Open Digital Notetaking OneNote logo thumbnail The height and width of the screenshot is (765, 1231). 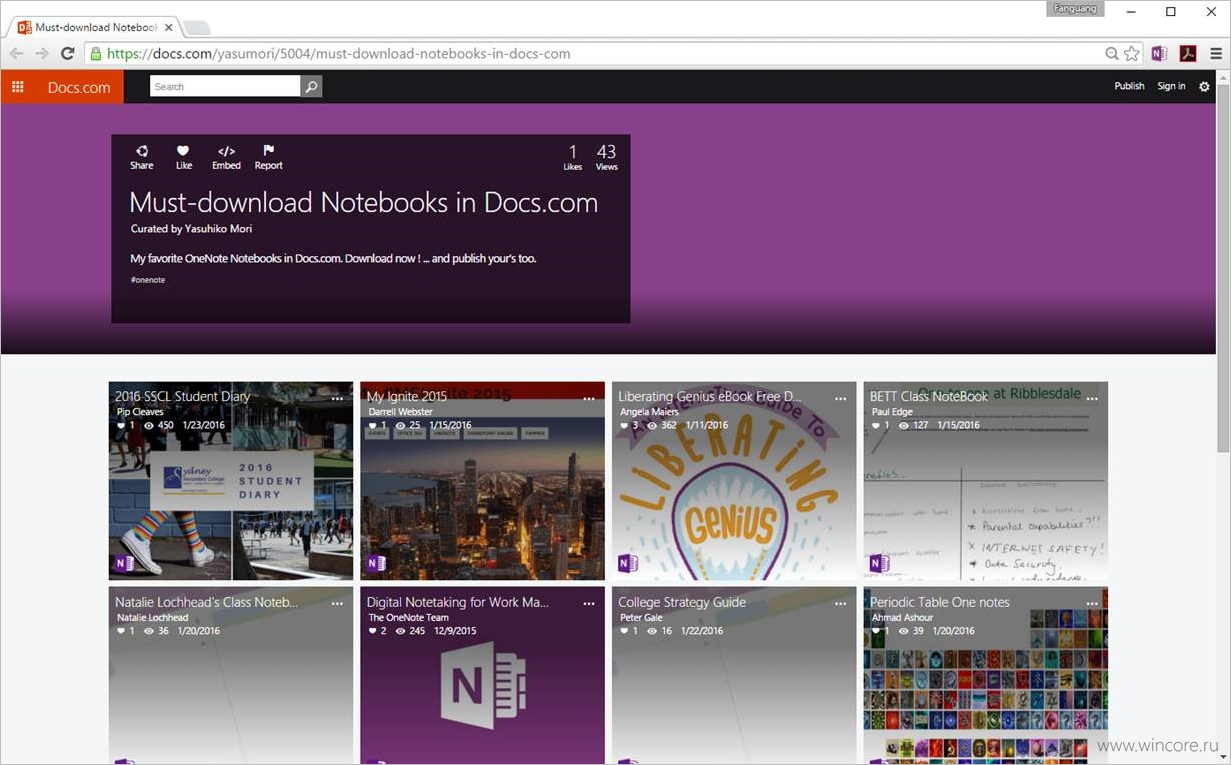[x=482, y=686]
